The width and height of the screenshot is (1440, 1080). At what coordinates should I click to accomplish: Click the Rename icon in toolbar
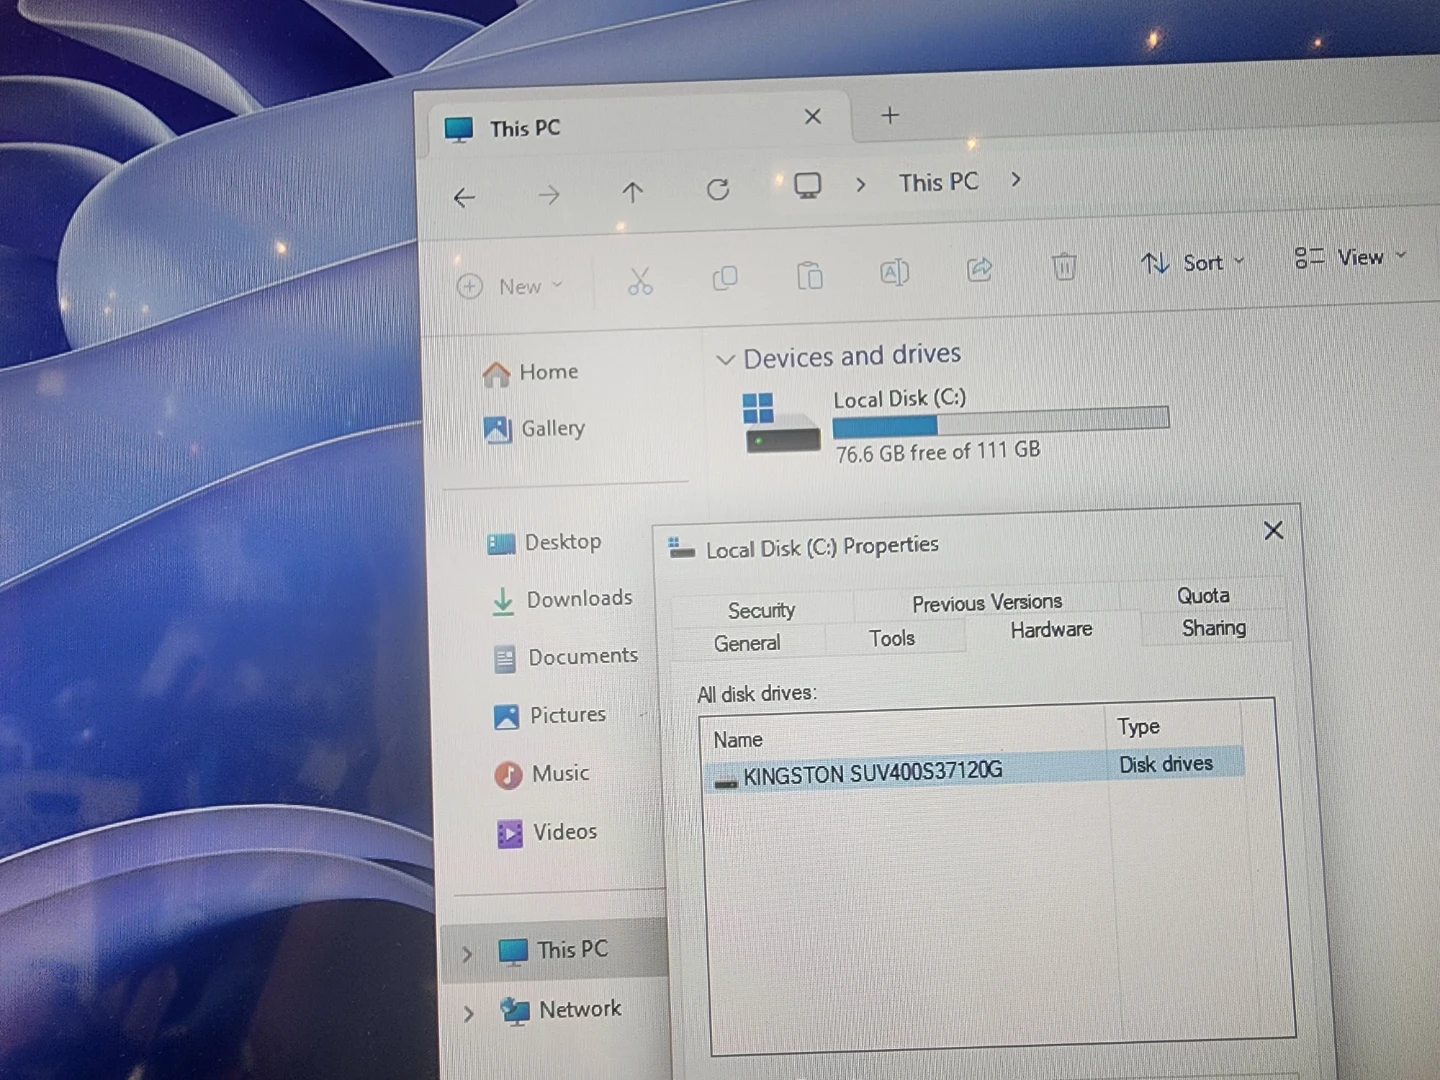(894, 271)
